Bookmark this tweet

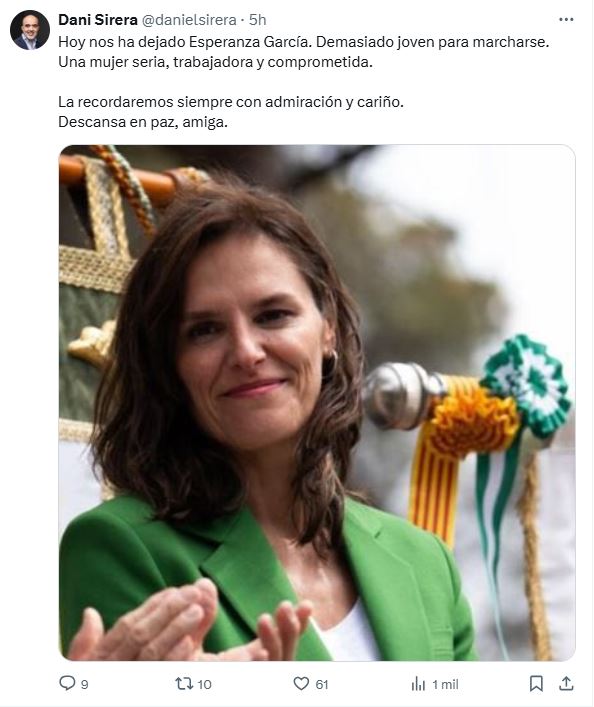(x=536, y=684)
